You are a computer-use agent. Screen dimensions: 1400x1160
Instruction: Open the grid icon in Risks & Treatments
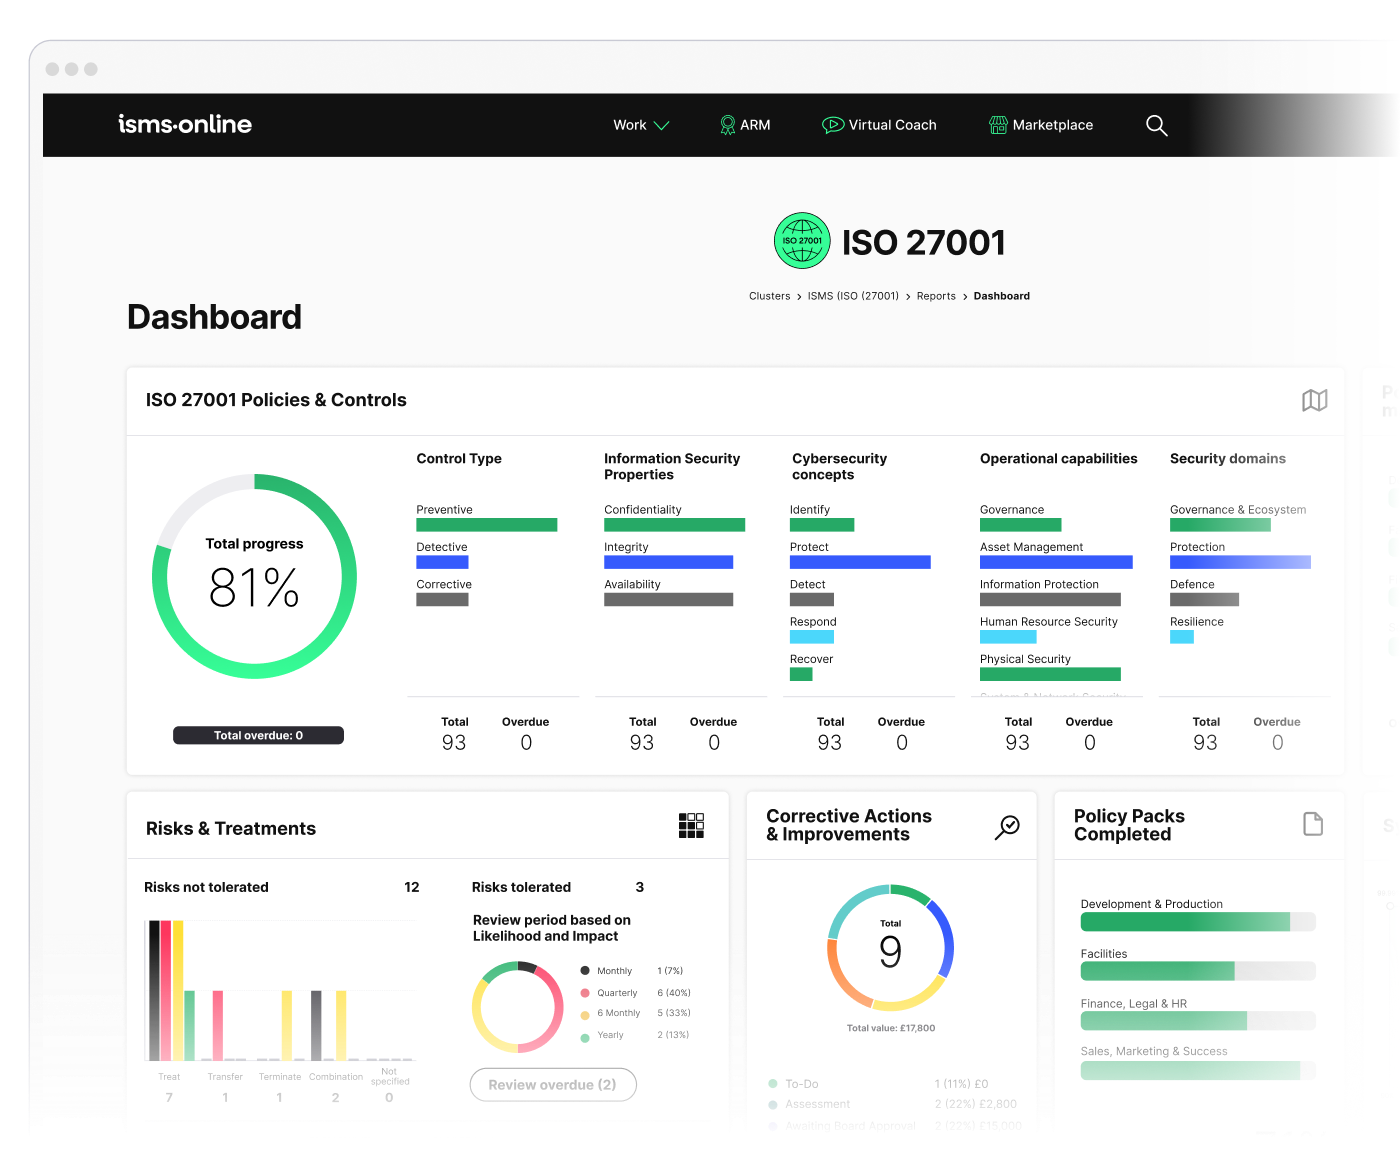tap(691, 825)
